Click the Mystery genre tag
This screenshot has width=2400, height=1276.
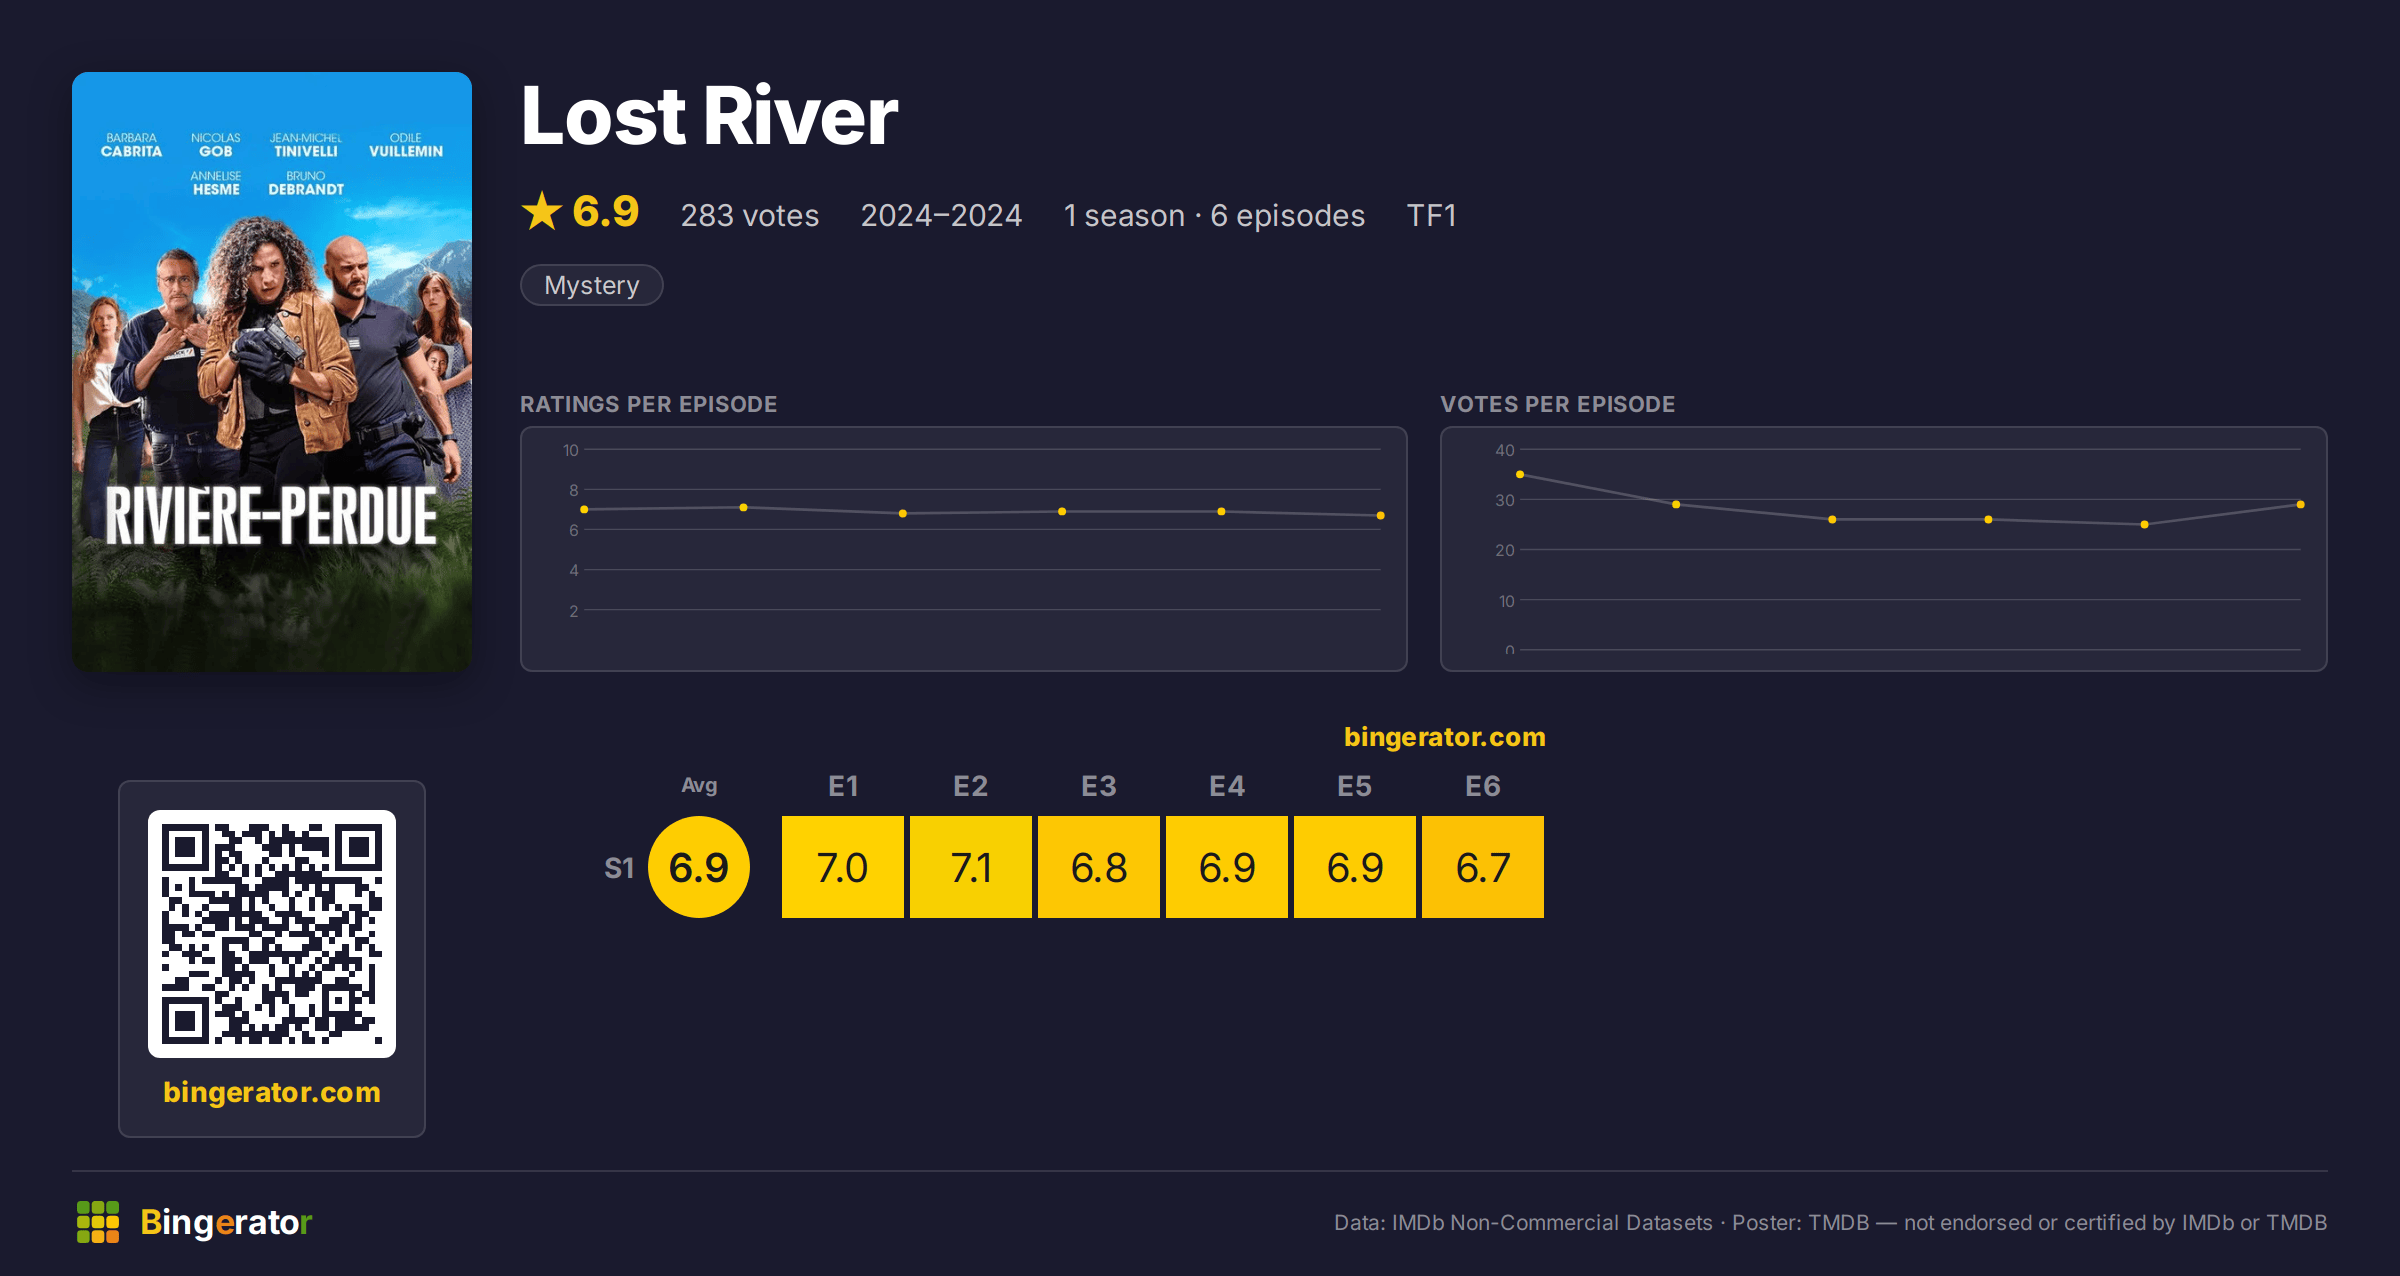click(592, 285)
